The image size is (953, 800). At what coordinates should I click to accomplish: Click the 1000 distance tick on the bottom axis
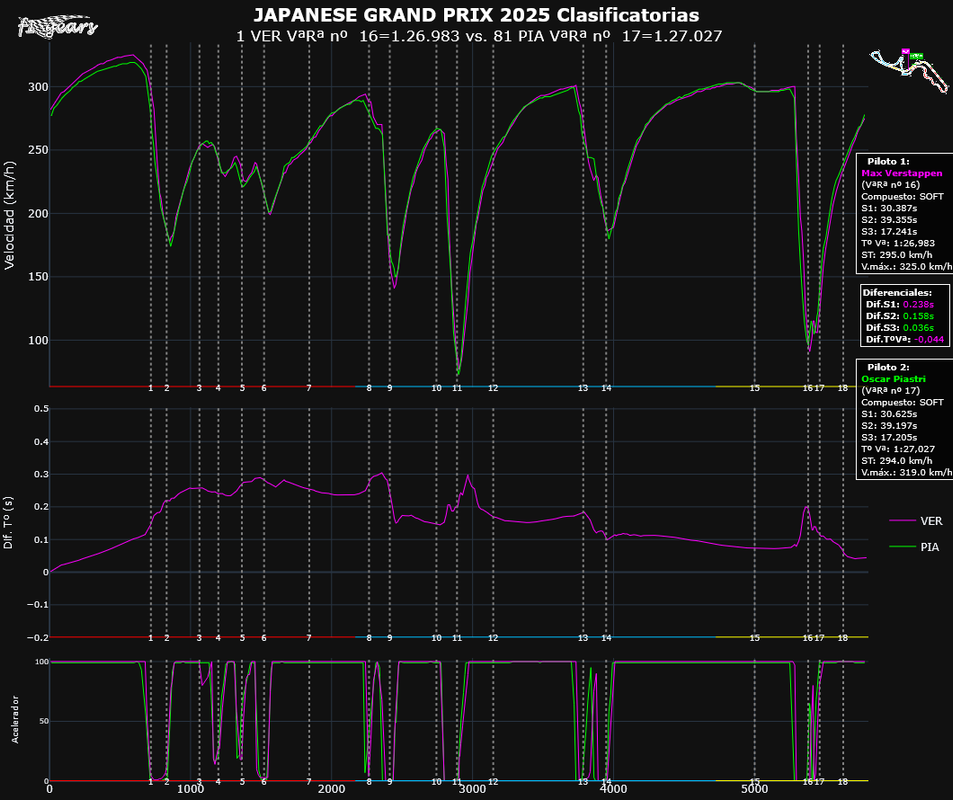click(x=190, y=789)
